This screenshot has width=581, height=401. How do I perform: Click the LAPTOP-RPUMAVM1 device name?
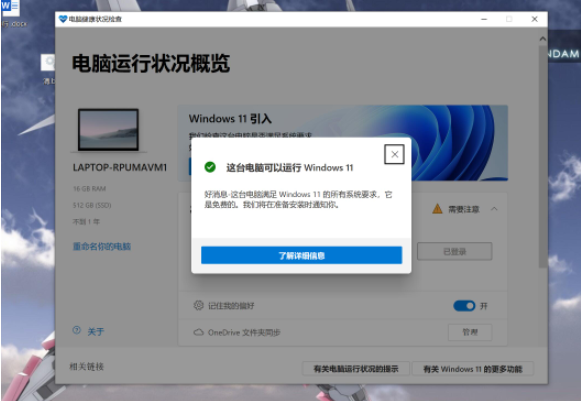(x=120, y=168)
